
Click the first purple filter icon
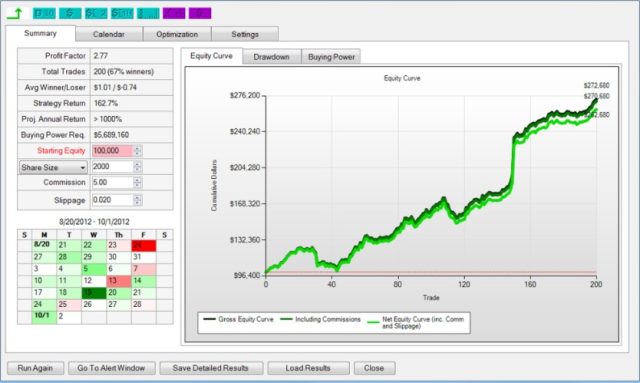(x=174, y=13)
